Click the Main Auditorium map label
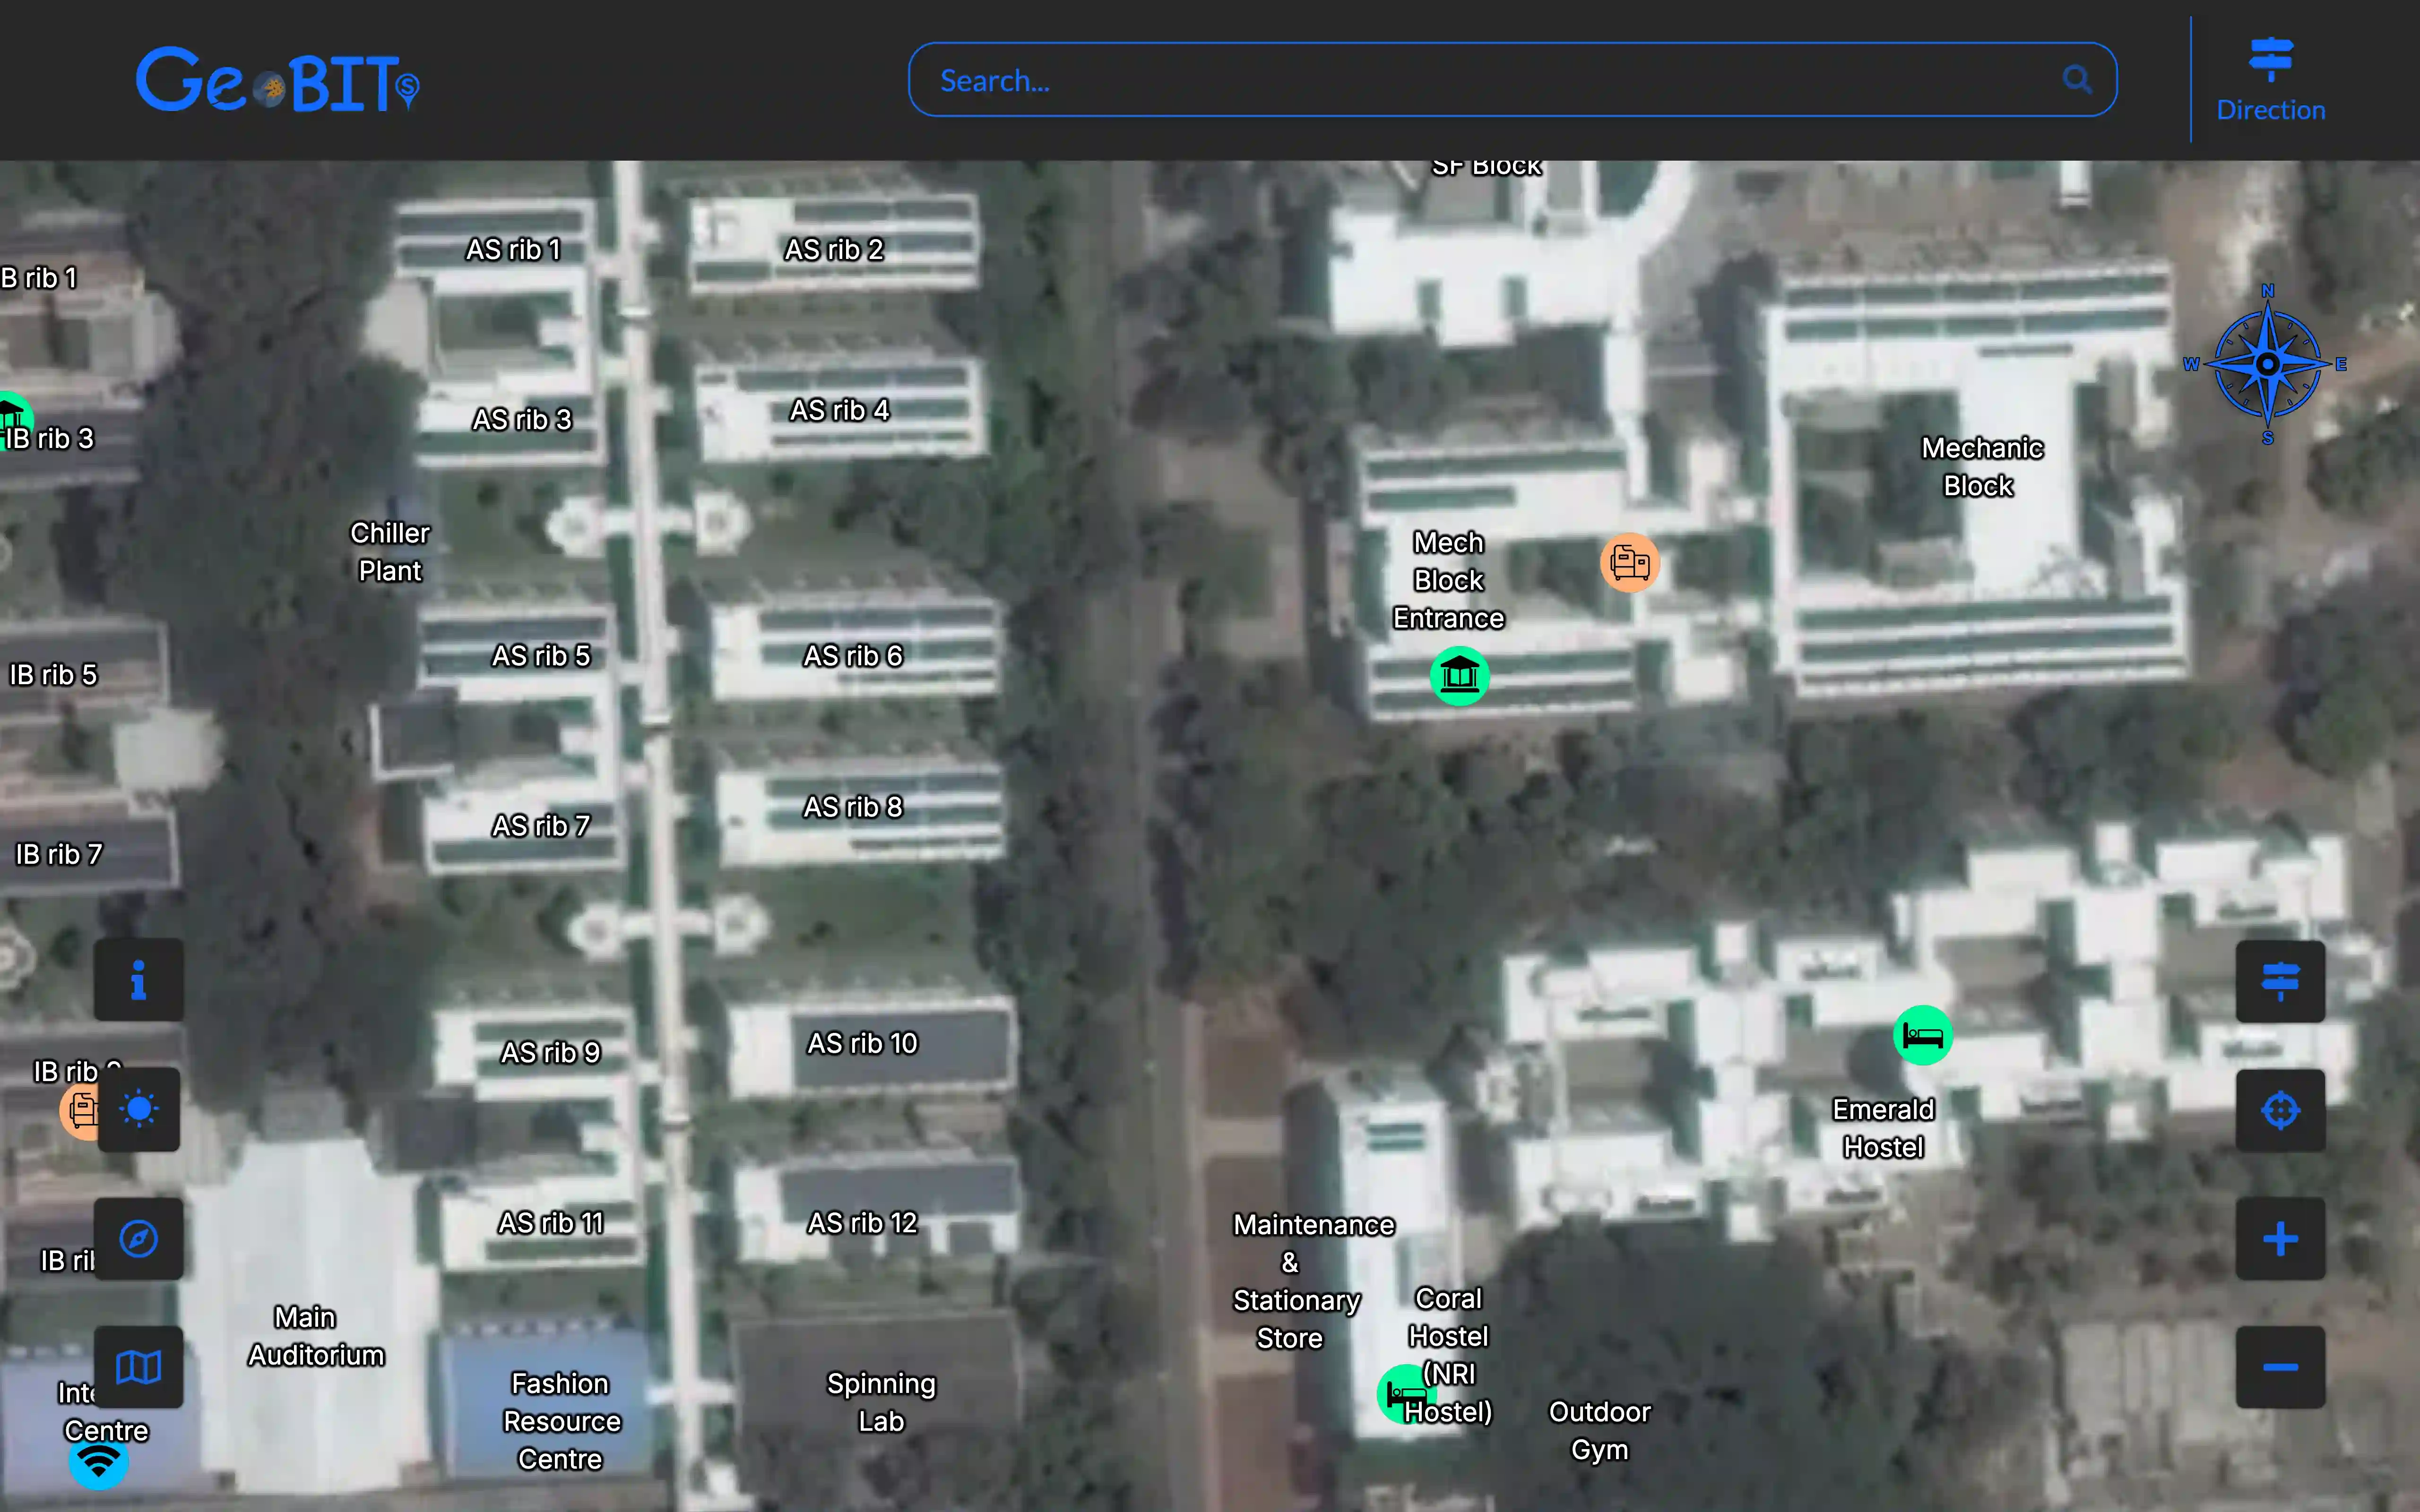Image resolution: width=2420 pixels, height=1512 pixels. [314, 1336]
